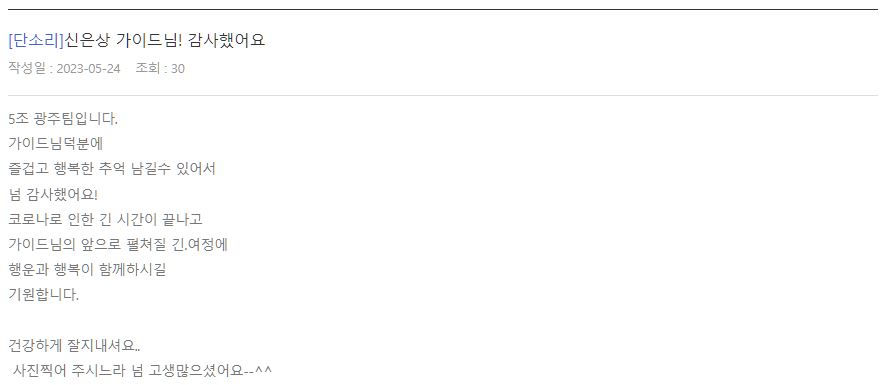Screen dimensions: 894x385
Task: Click the line 가이드님의 앞으로 펼쳐질 긴.여정에
Action: (x=118, y=245)
